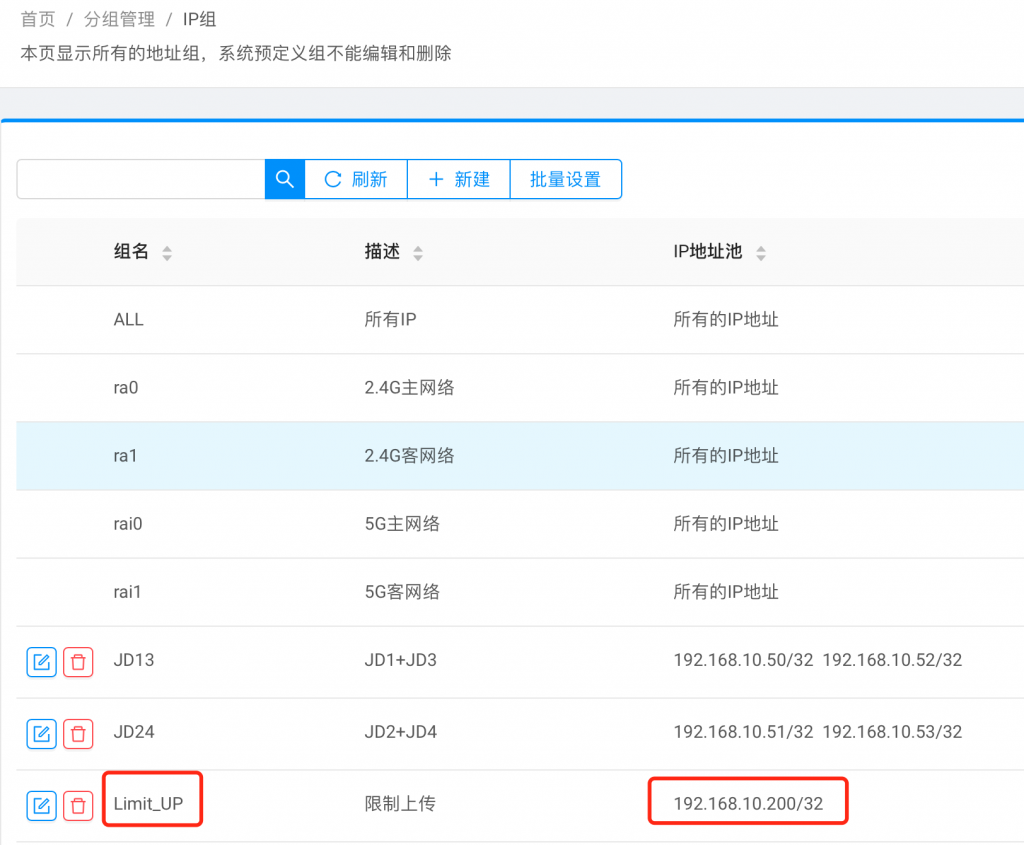Delete the JD24 IP group
Viewport: 1024px width, 845px height.
click(x=78, y=733)
